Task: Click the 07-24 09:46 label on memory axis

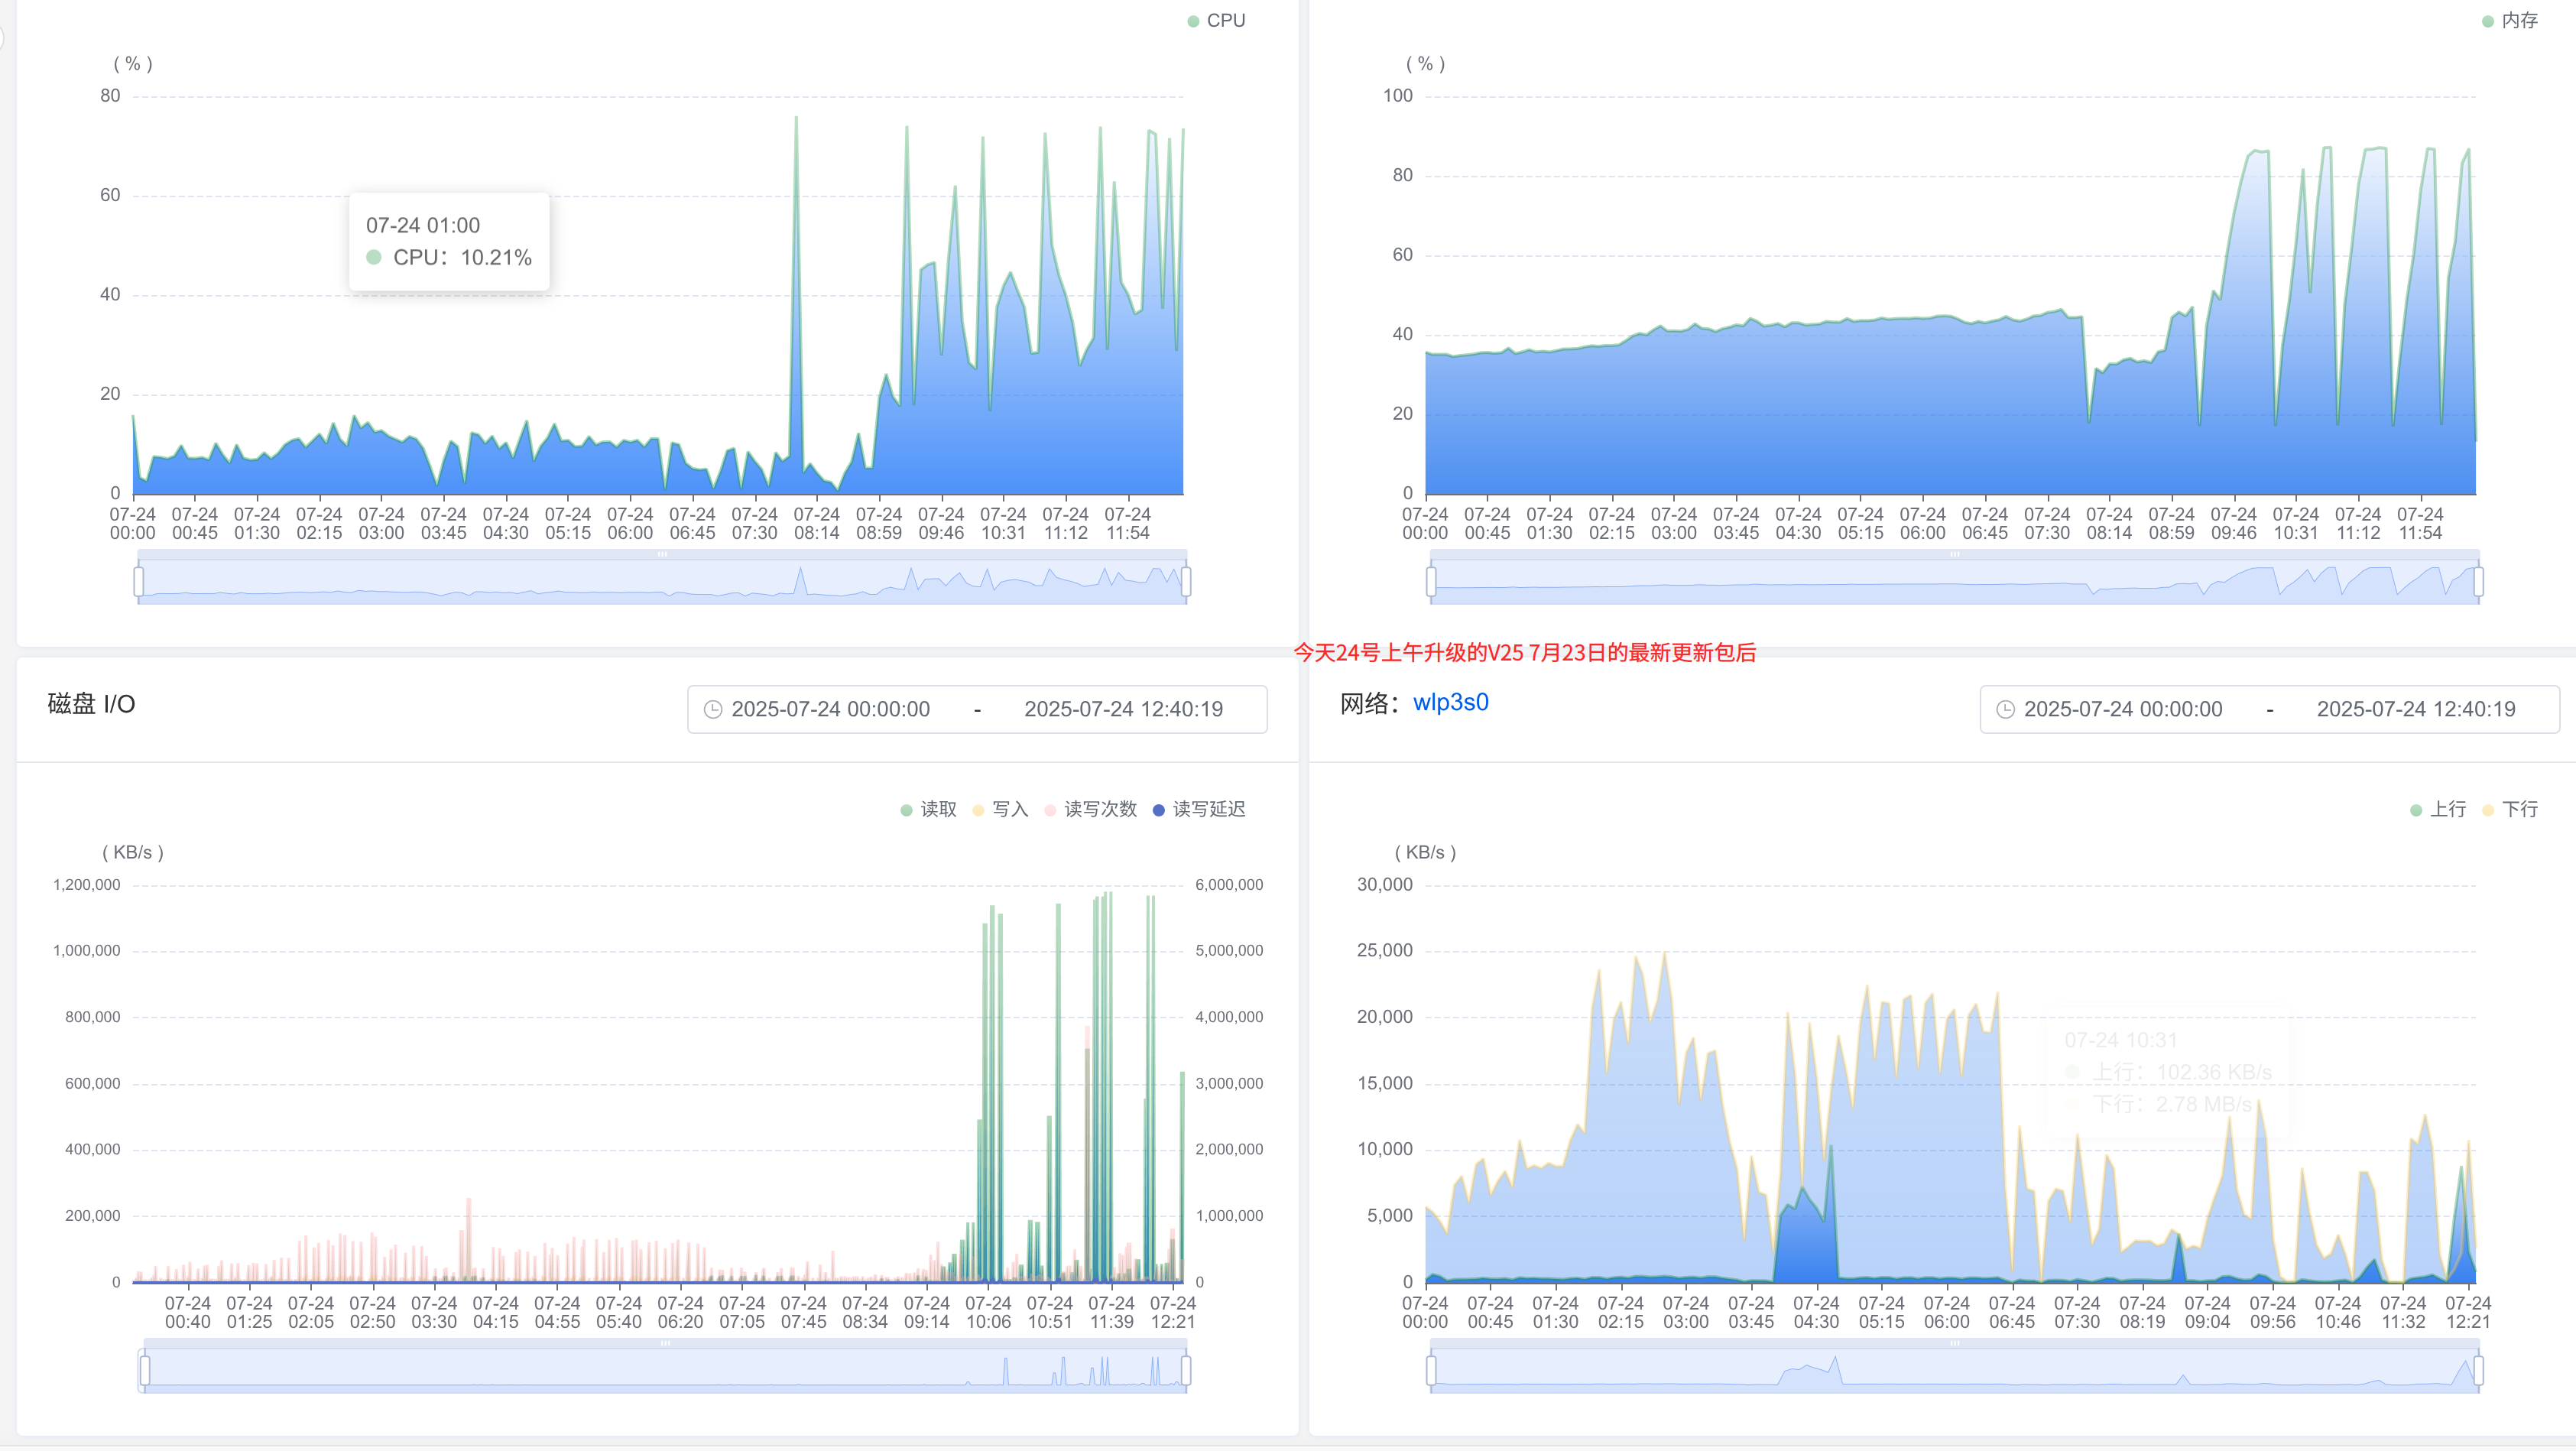Action: (x=2233, y=523)
